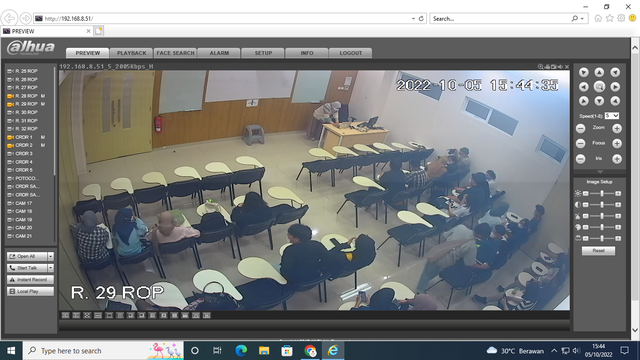Screen dimensions: 640x360
Task: Click the Start Talk button
Action: pyautogui.click(x=27, y=268)
